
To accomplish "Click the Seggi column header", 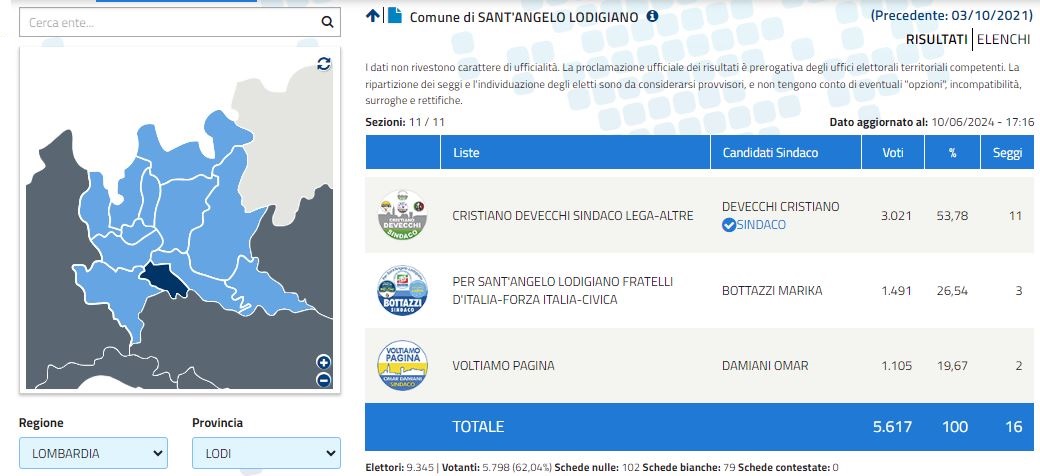I will click(x=1007, y=152).
